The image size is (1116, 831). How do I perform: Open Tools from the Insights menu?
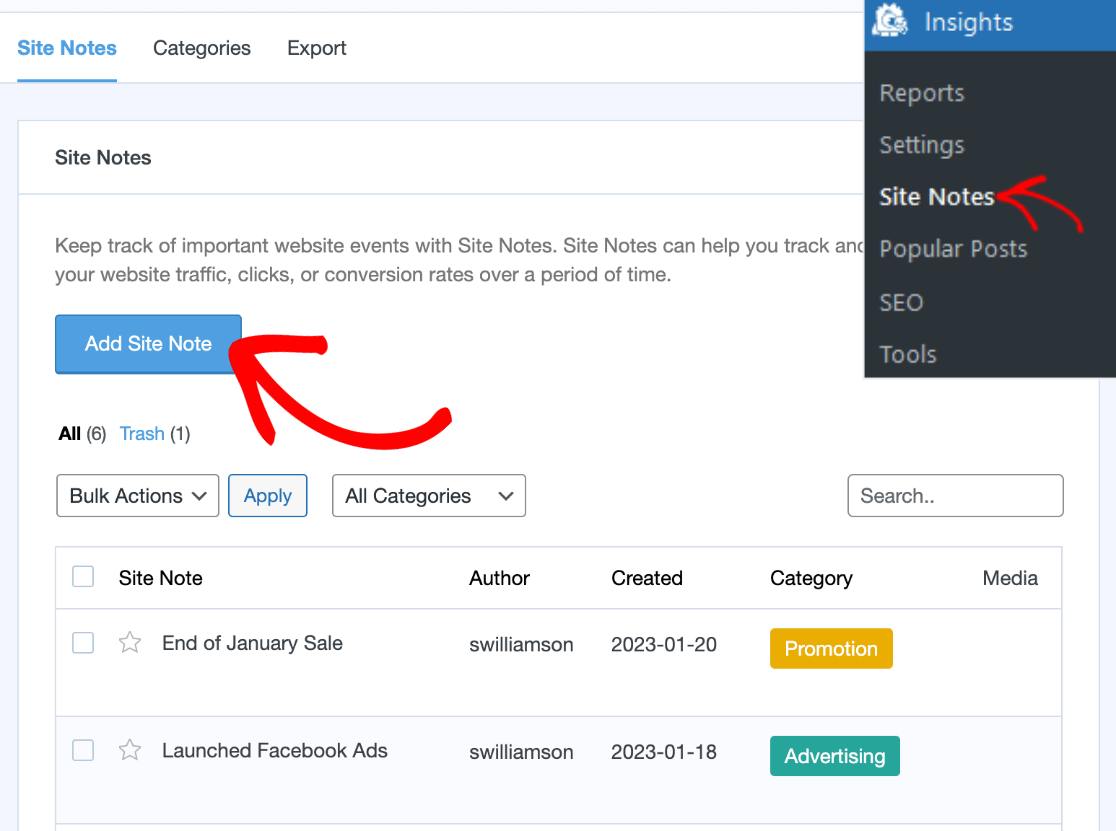(x=907, y=354)
